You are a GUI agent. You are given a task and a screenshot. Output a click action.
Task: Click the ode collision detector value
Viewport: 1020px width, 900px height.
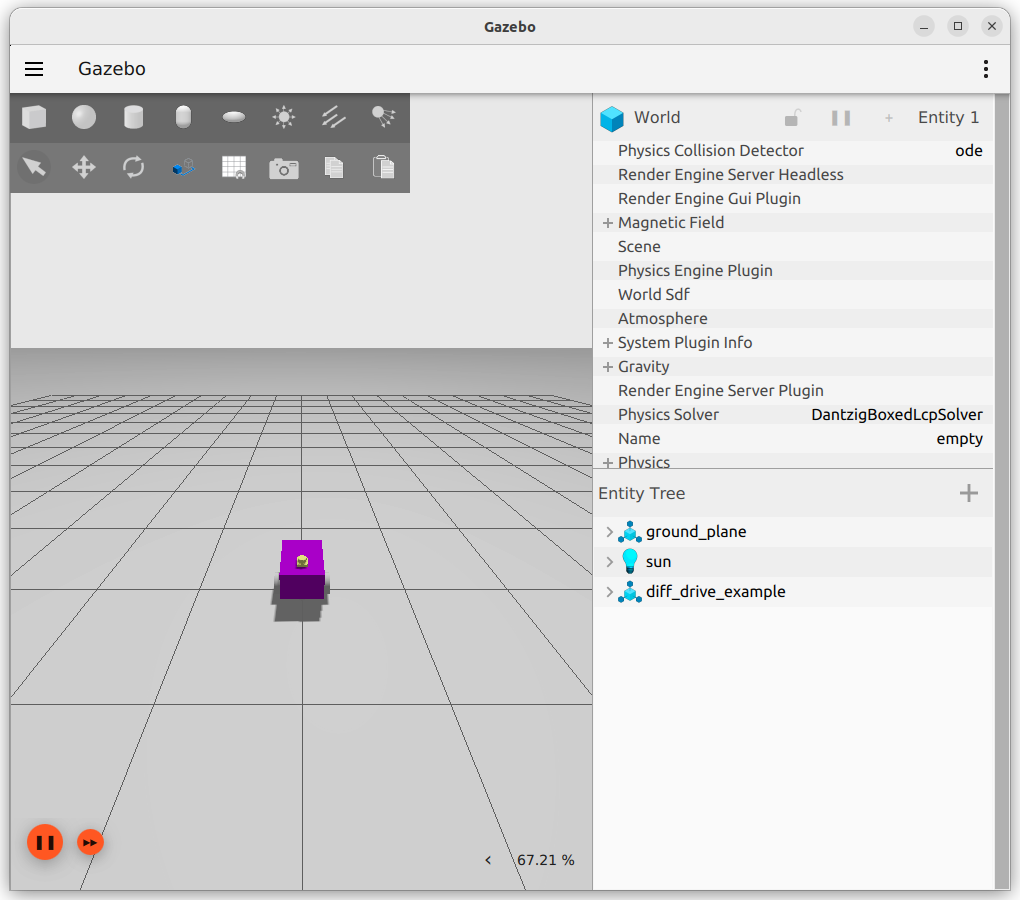(969, 151)
